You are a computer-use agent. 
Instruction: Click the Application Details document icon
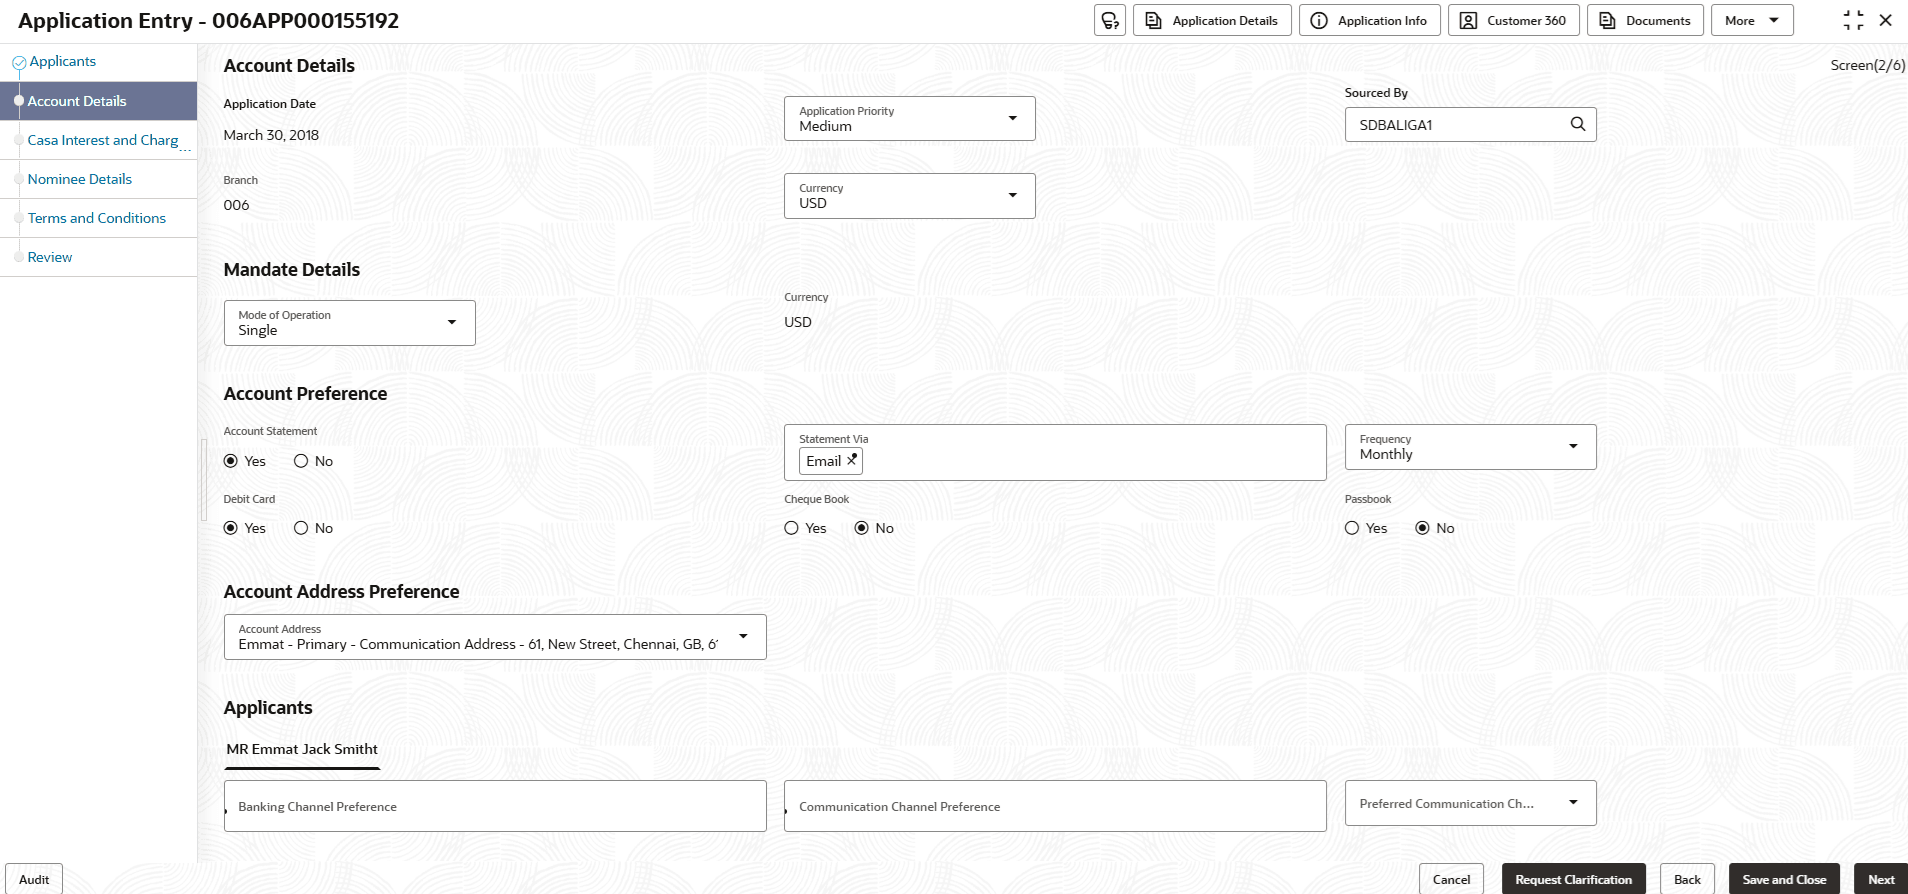(1153, 20)
